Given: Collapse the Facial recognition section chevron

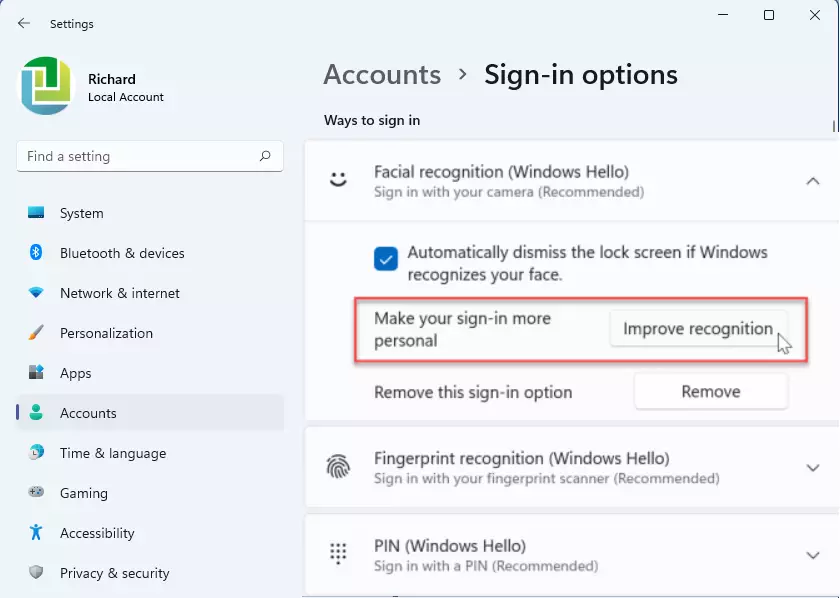Looking at the screenshot, I should point(813,181).
